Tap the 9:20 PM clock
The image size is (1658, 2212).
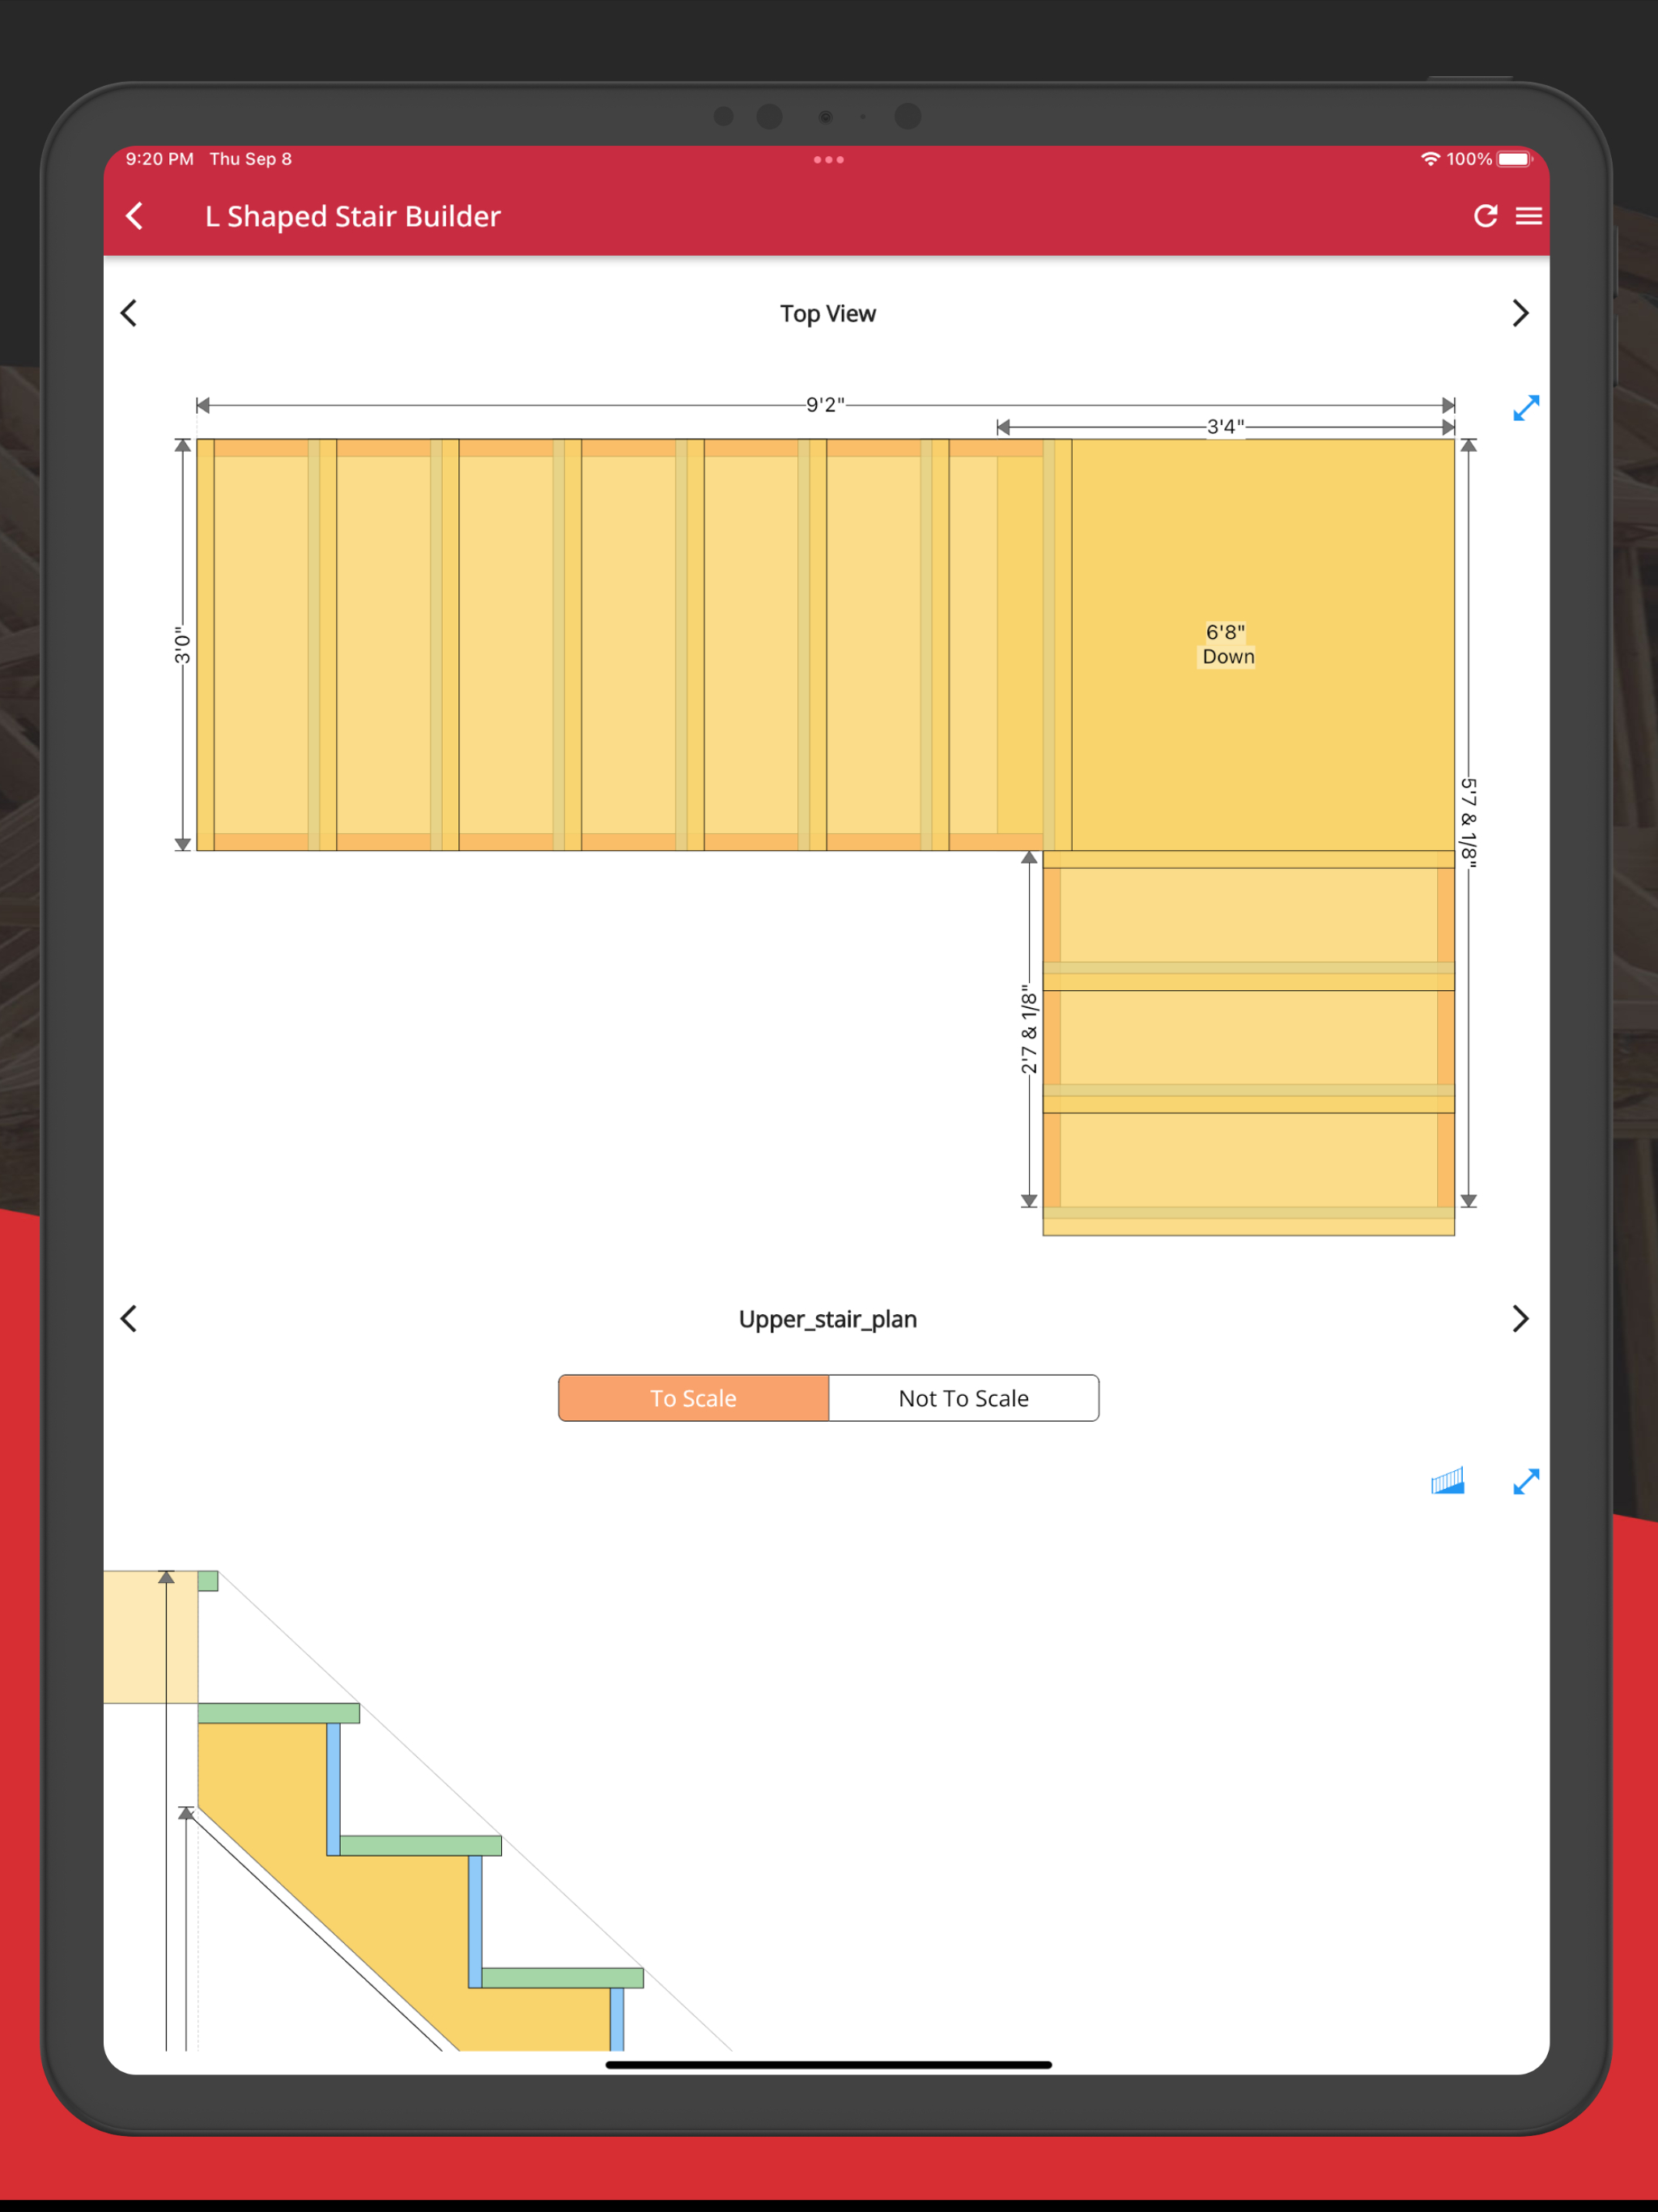click(159, 159)
